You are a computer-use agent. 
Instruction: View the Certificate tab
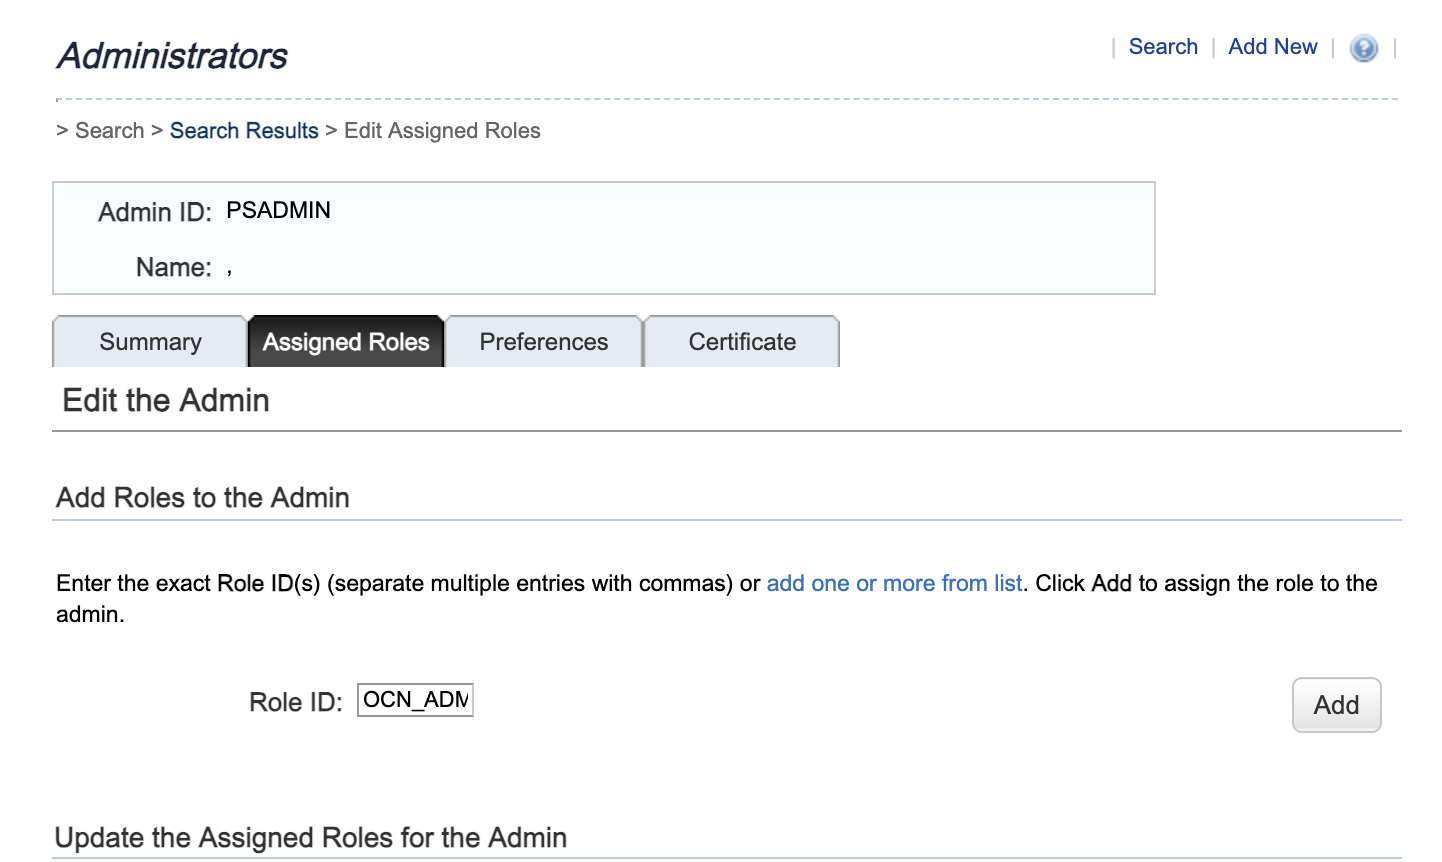[741, 341]
